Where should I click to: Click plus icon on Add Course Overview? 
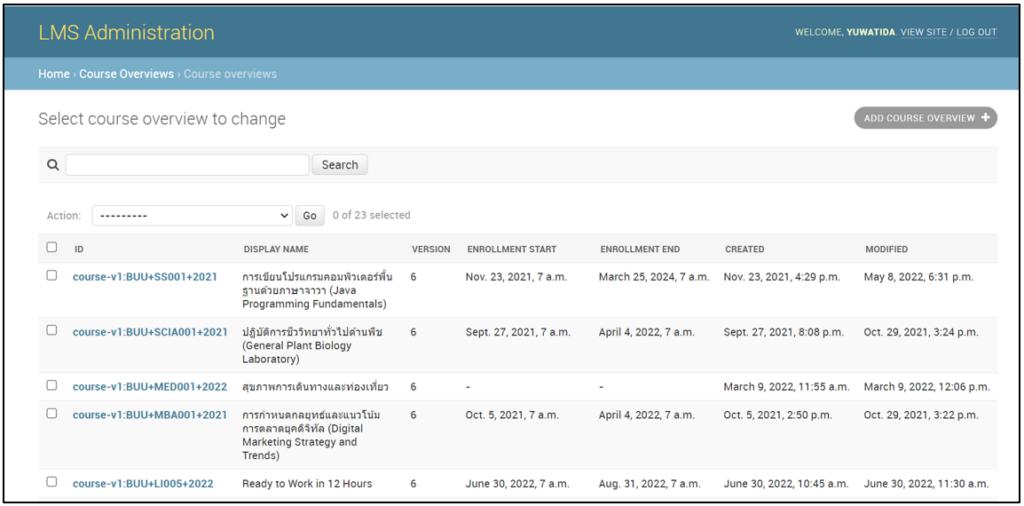[x=985, y=118]
